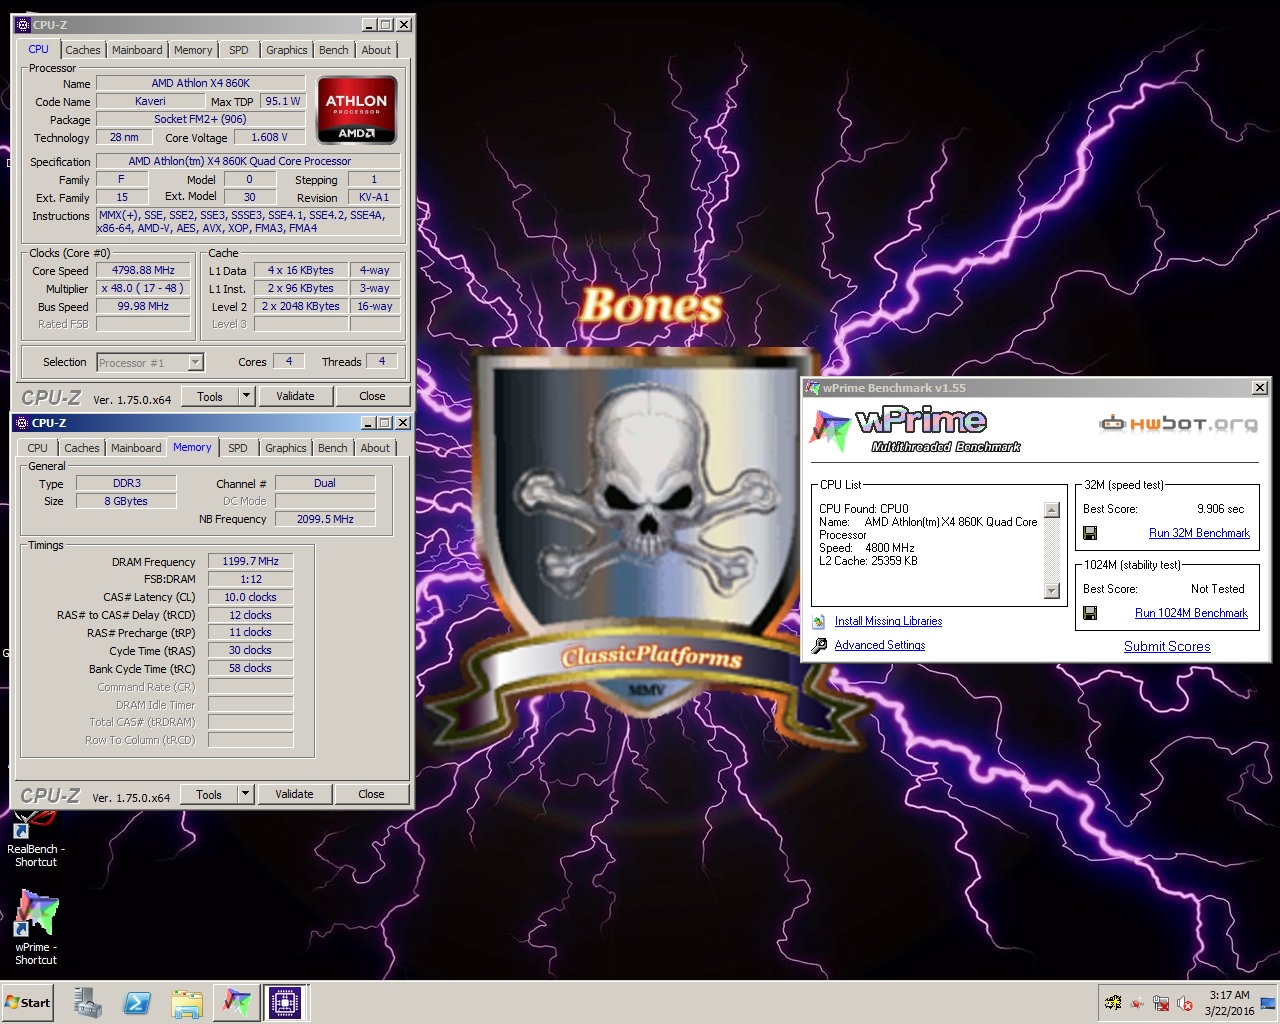Image resolution: width=1280 pixels, height=1024 pixels.
Task: Click Validate in the lower CPU-Z memory window
Action: (x=294, y=794)
